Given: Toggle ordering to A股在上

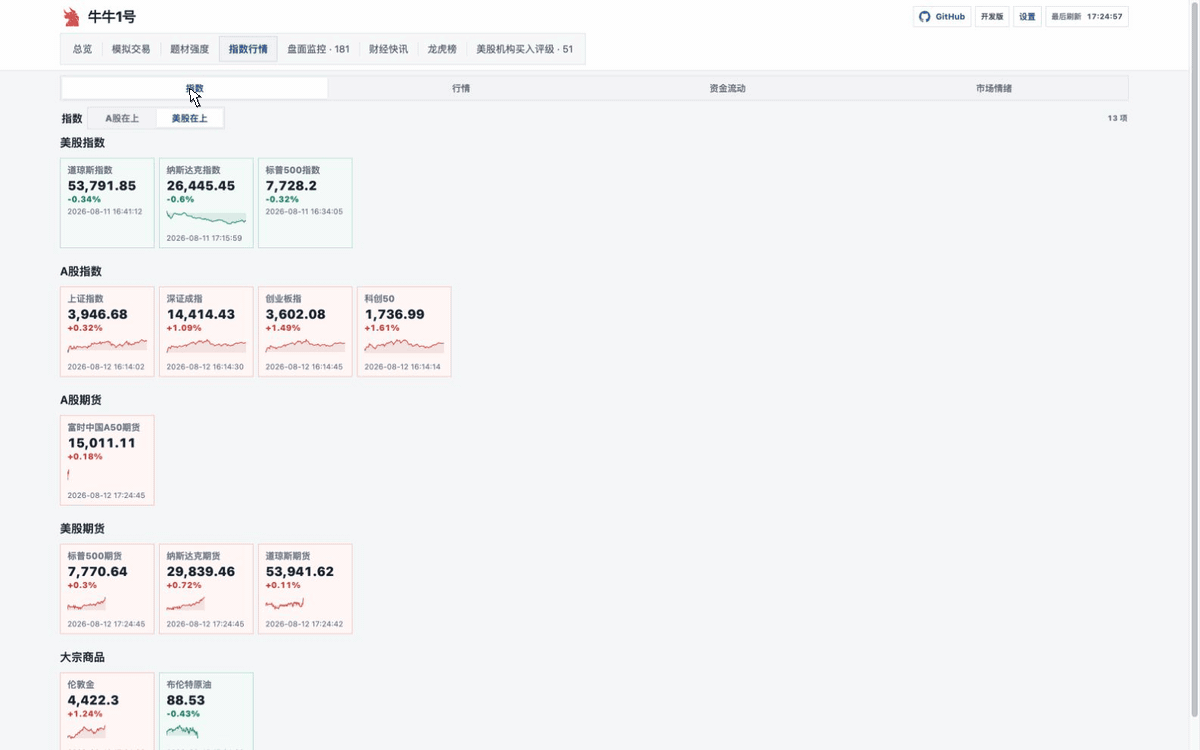Looking at the screenshot, I should pos(122,118).
